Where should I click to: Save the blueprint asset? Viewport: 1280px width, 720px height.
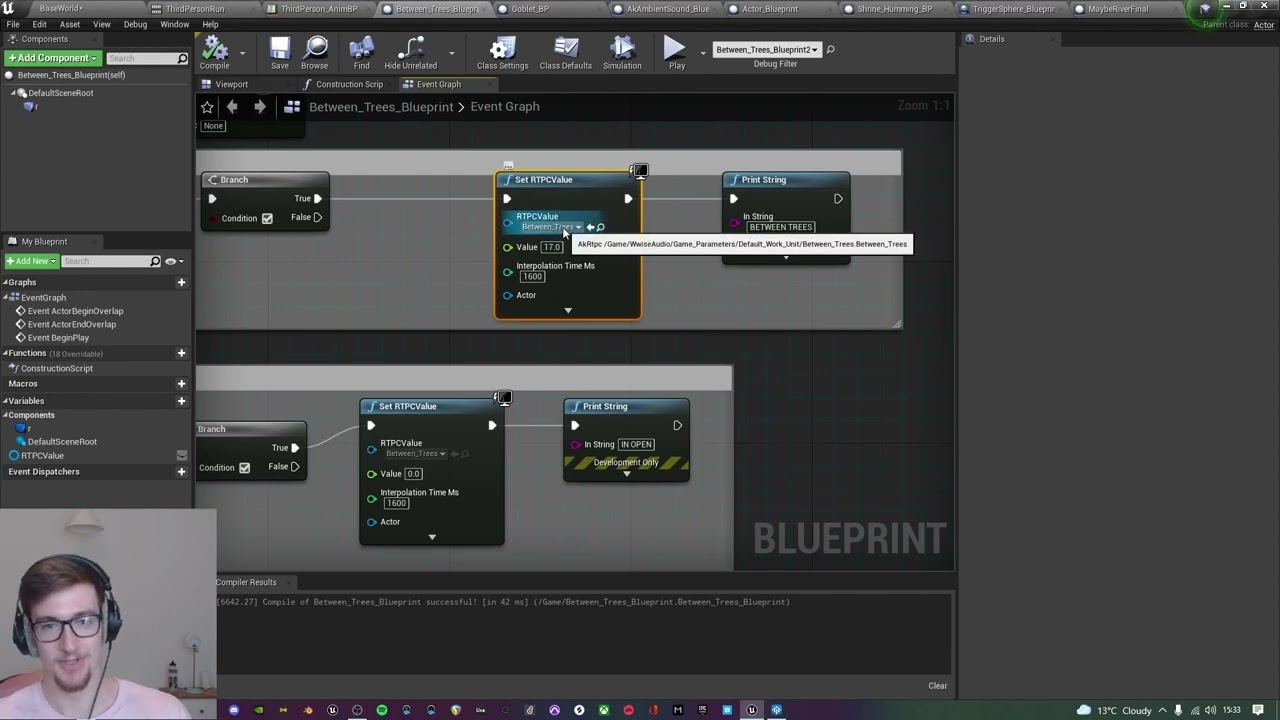280,53
